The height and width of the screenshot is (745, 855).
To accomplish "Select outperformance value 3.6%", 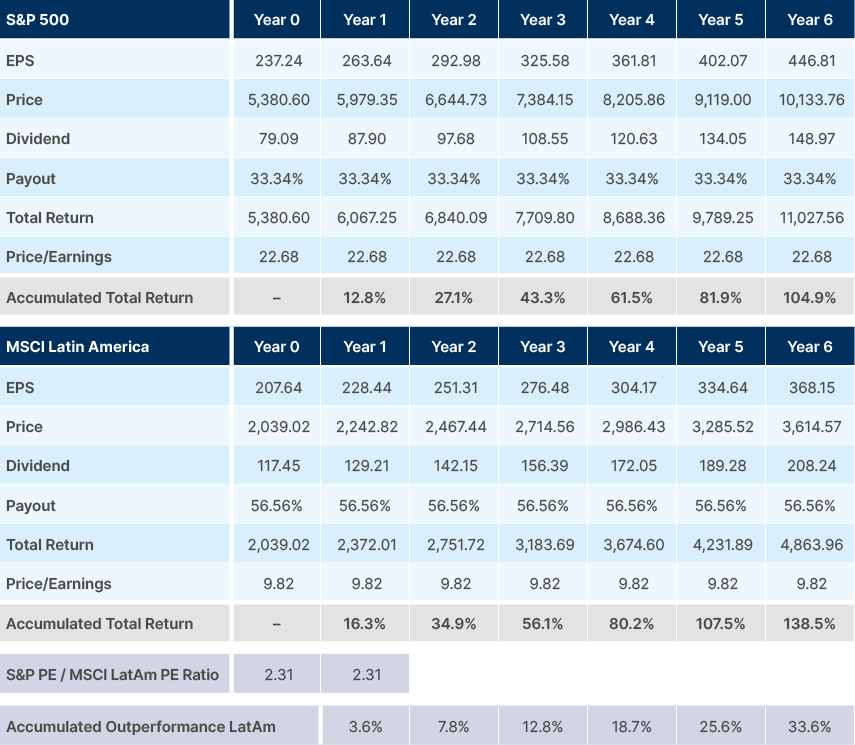I will (x=365, y=726).
